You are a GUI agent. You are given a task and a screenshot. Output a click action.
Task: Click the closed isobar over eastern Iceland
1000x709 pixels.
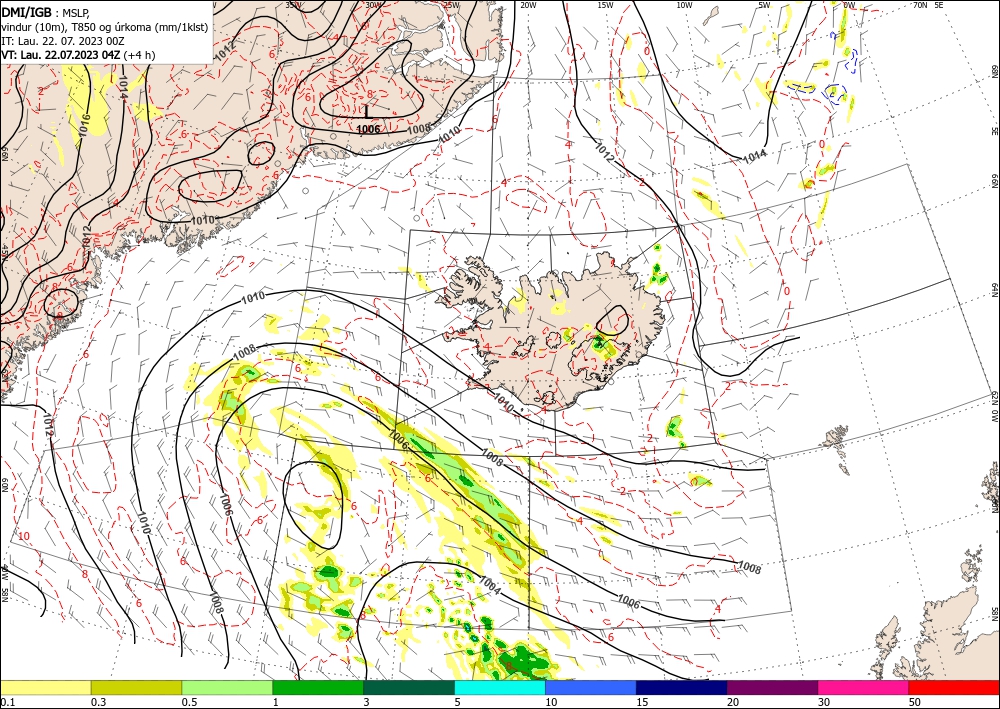point(614,320)
